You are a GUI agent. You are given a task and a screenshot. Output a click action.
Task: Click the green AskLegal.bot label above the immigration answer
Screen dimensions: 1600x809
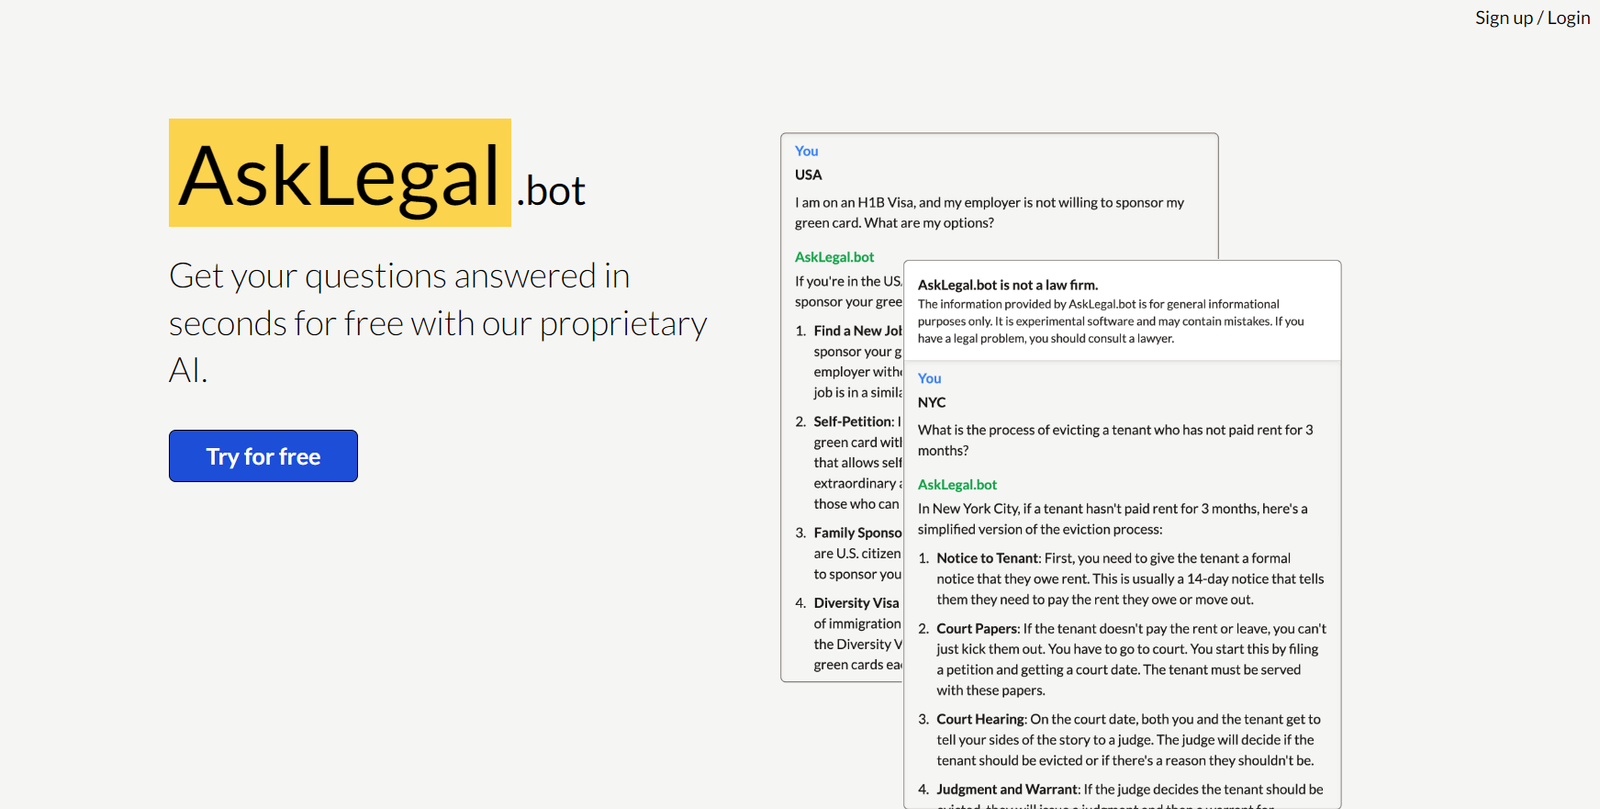coord(834,257)
